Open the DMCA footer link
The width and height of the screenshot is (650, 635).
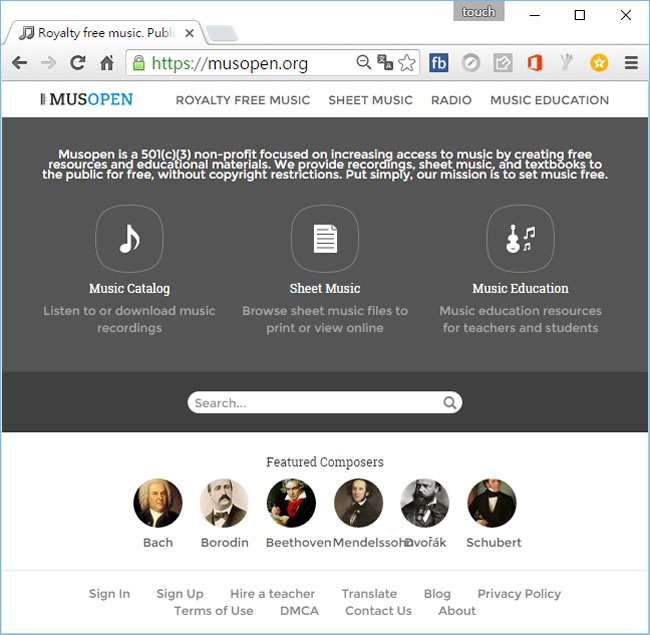pos(299,611)
